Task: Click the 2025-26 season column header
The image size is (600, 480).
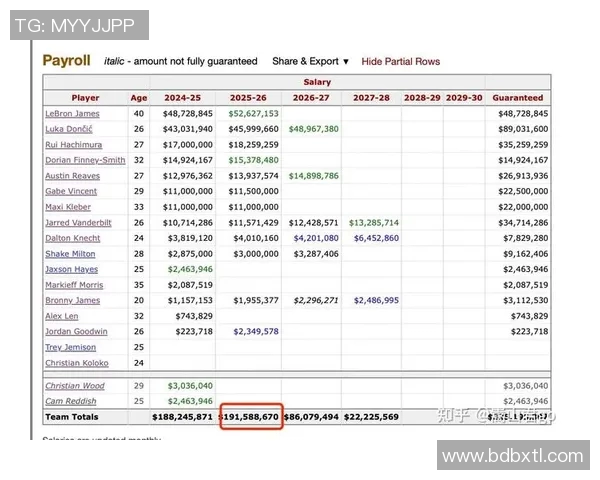Action: point(248,98)
